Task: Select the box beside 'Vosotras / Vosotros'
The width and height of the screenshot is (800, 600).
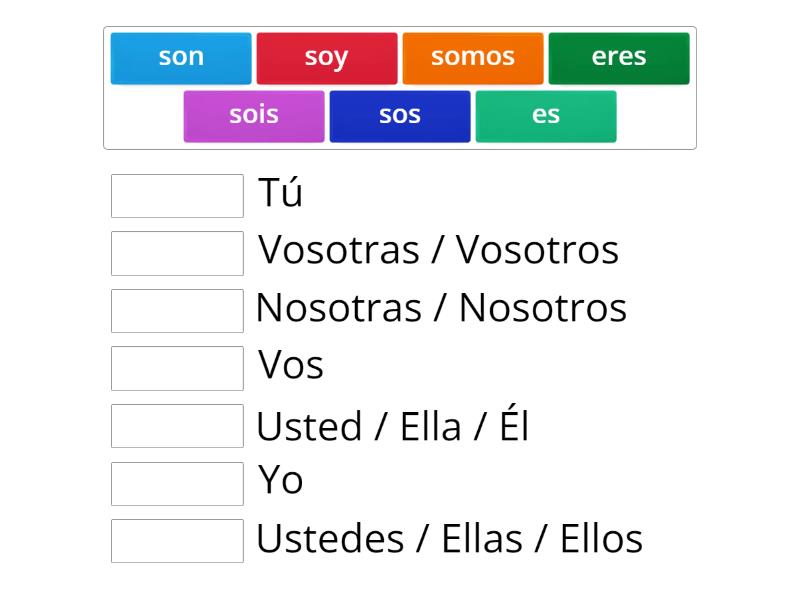Action: point(177,253)
